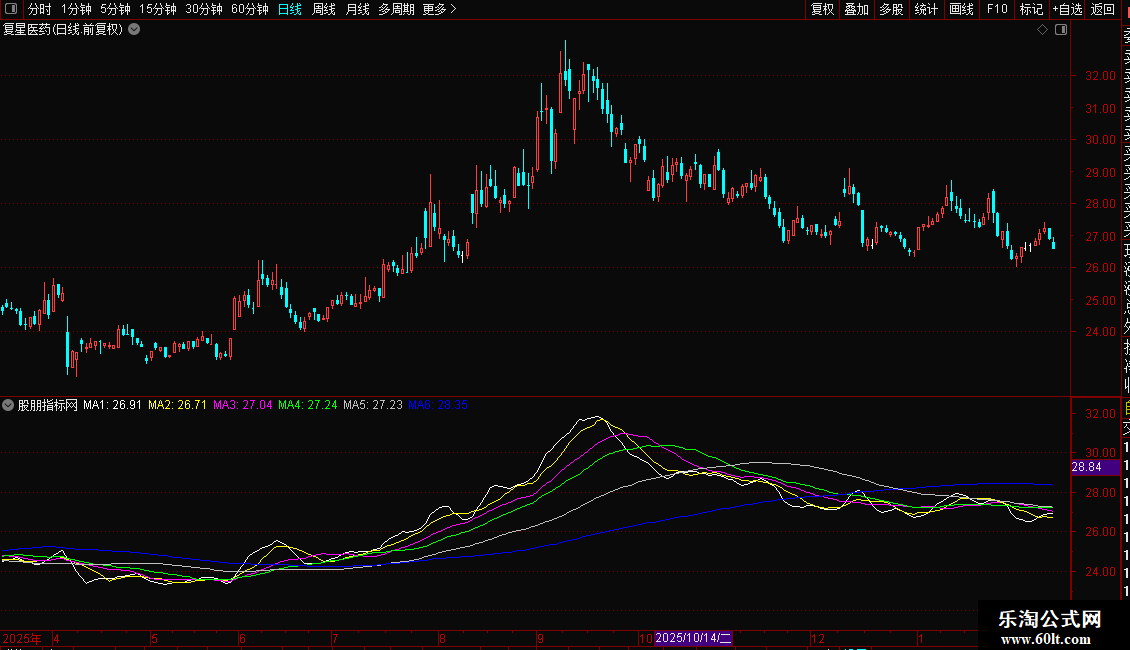1130x650 pixels.
Task: Click the 返回 back button
Action: click(1103, 9)
